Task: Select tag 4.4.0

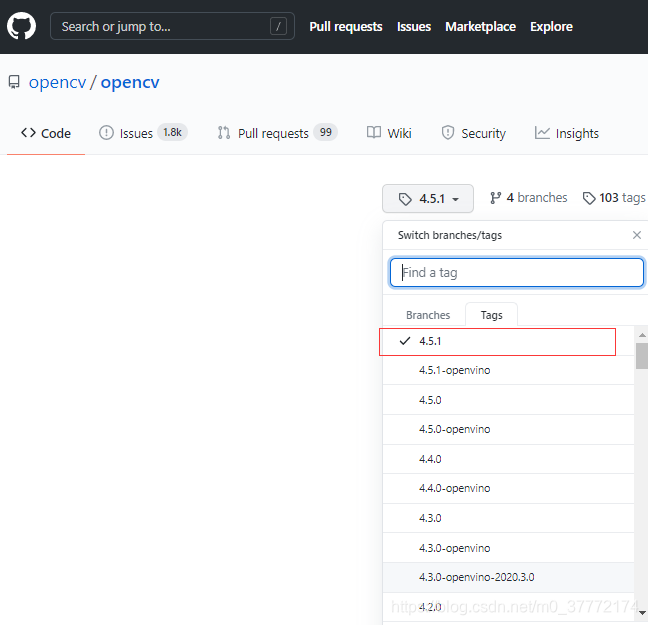Action: [x=508, y=459]
